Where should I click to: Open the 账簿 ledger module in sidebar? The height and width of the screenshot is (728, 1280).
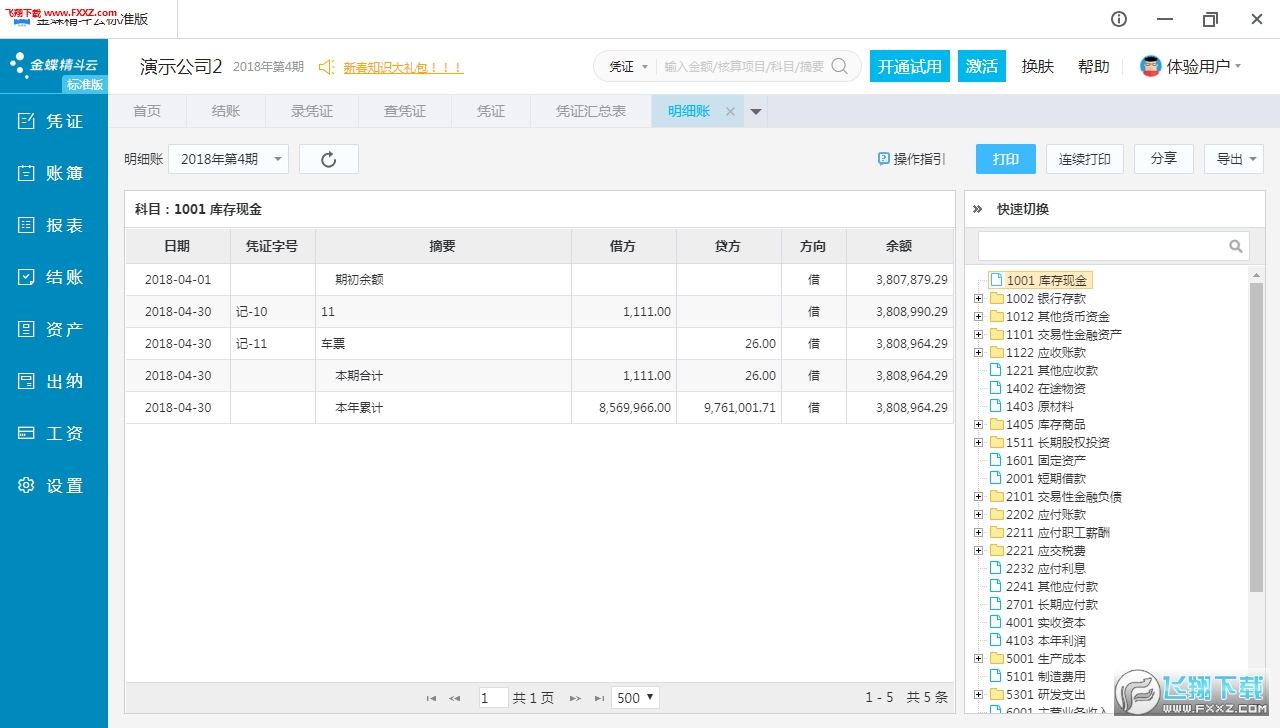pos(53,173)
